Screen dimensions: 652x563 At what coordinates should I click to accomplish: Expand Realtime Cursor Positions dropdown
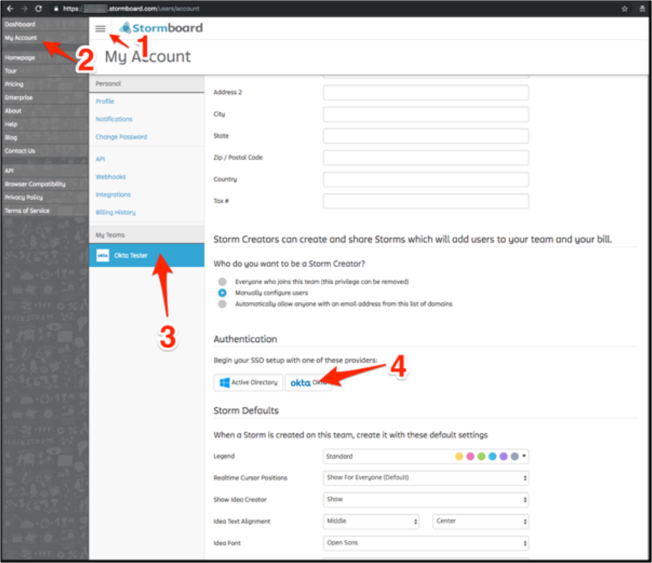click(x=426, y=478)
